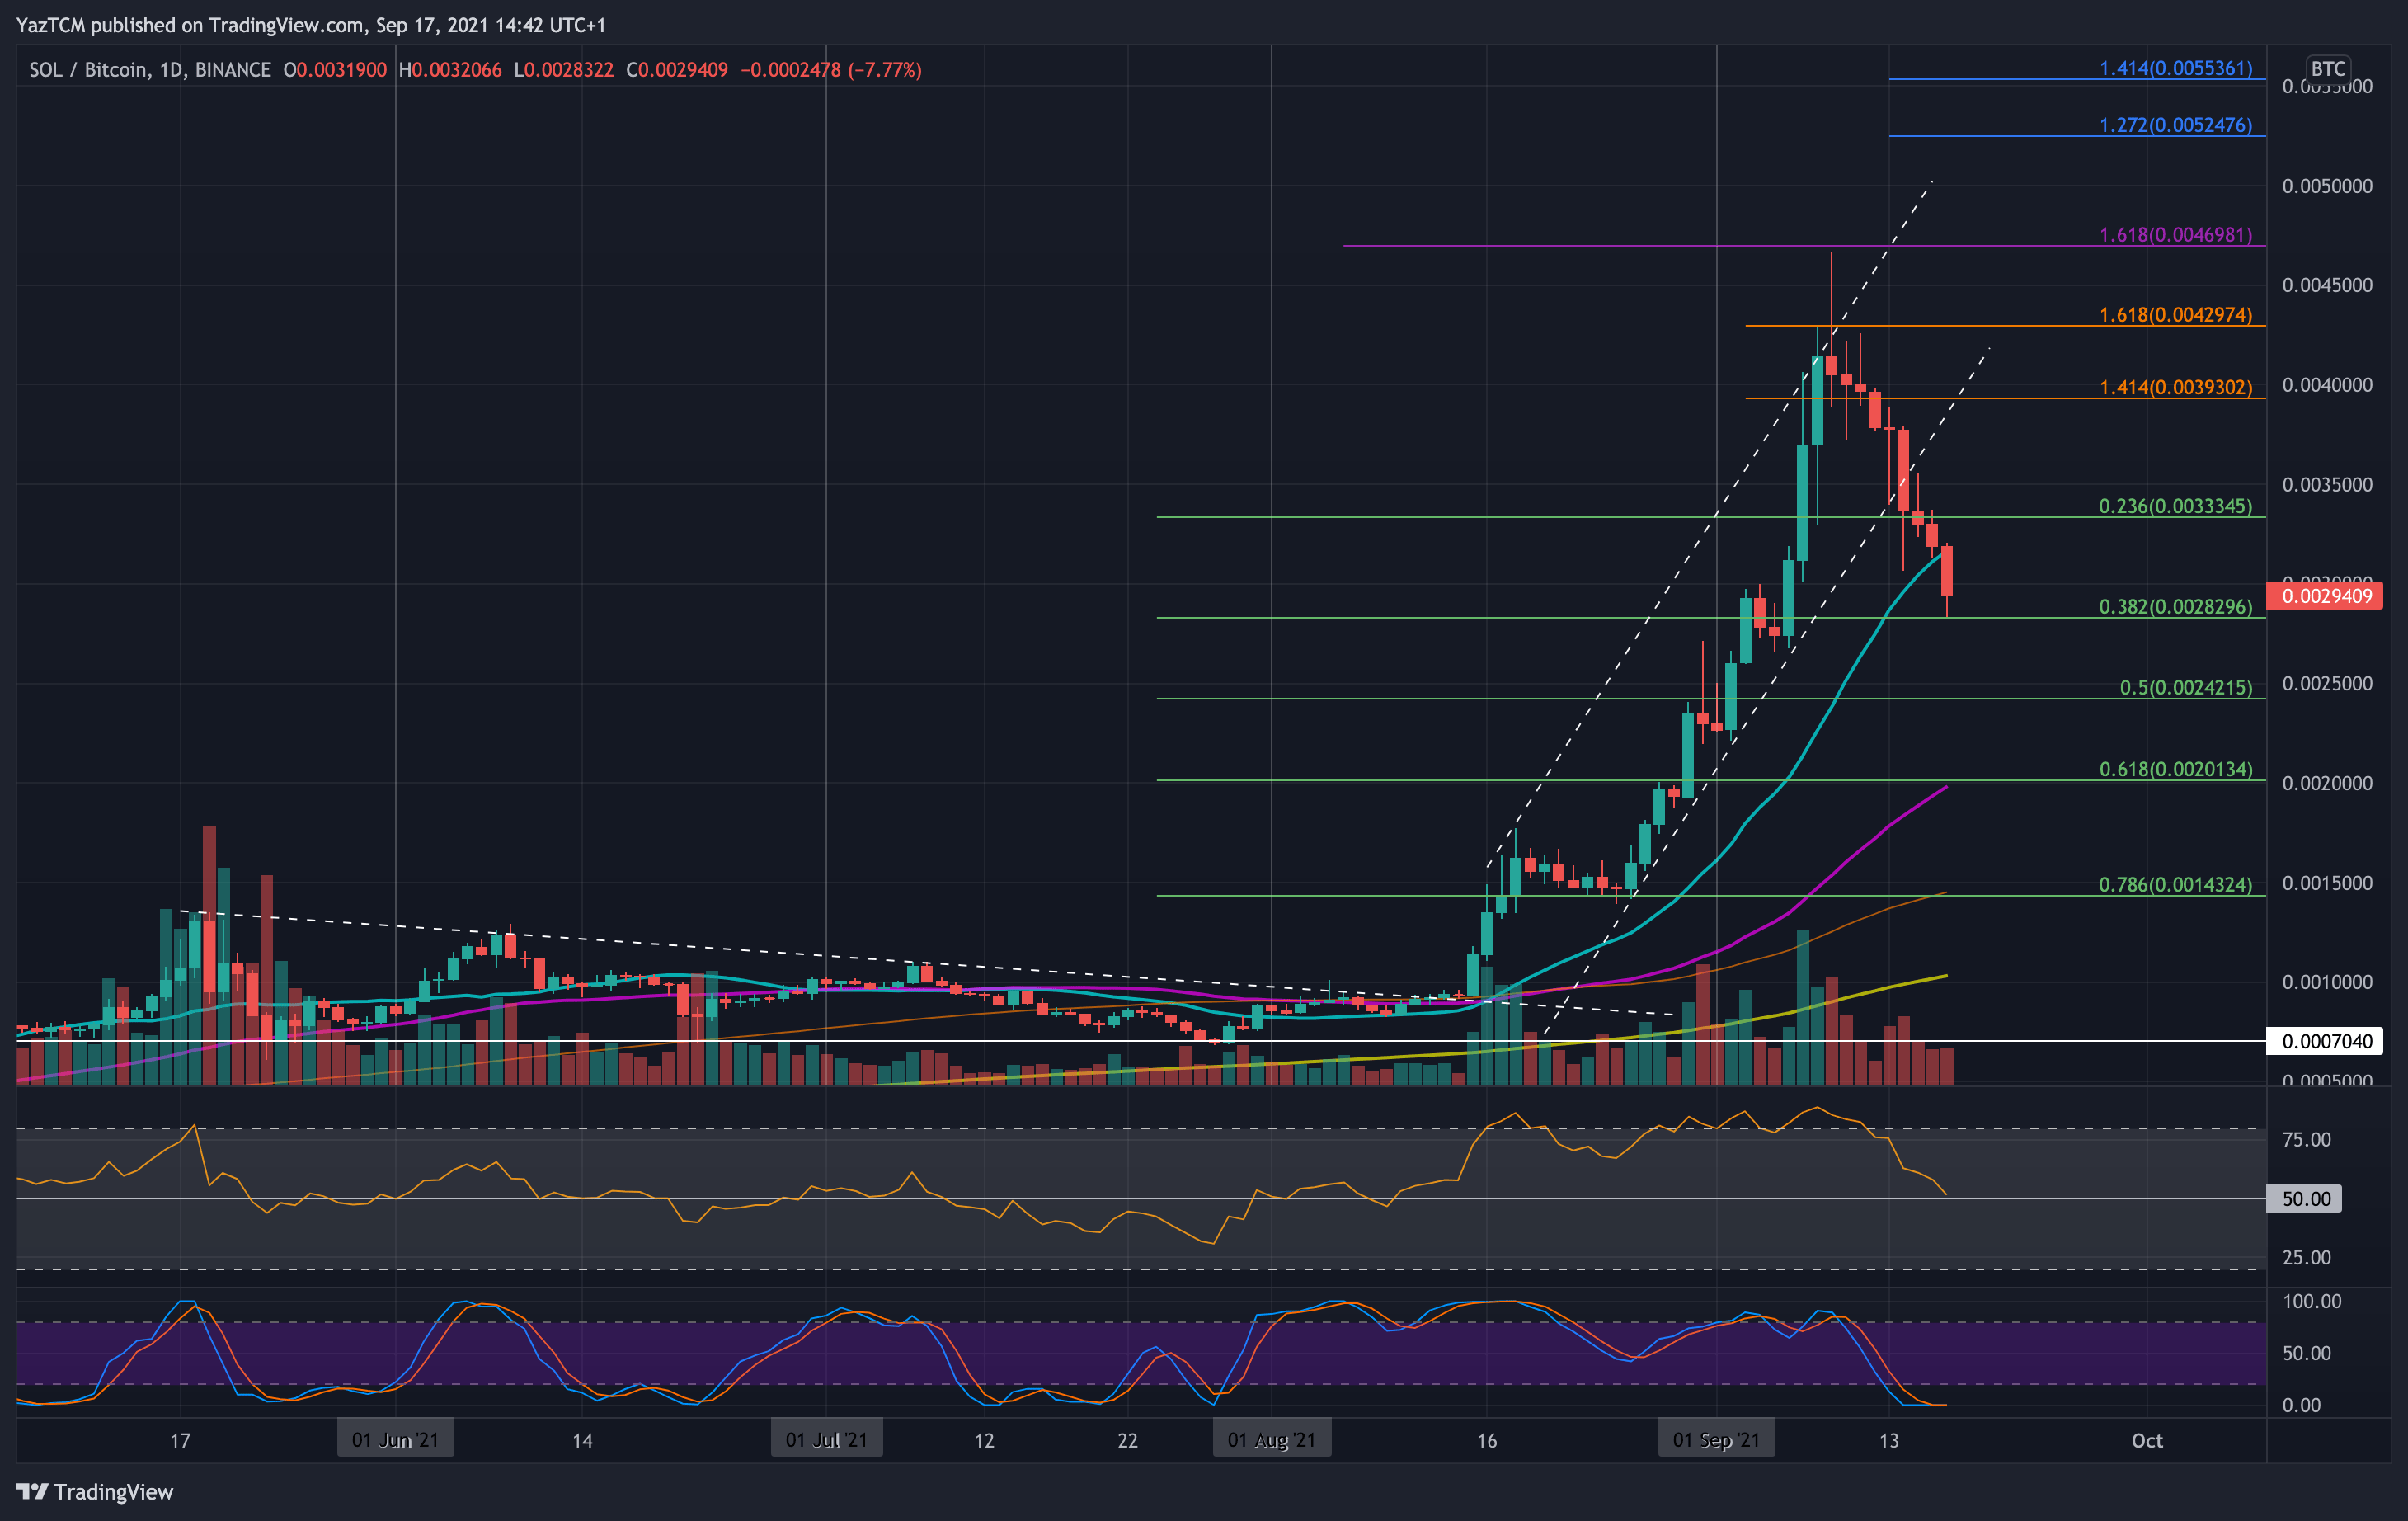Viewport: 2408px width, 1521px height.
Task: Select the red current price label 0.0029409
Action: [x=2325, y=597]
